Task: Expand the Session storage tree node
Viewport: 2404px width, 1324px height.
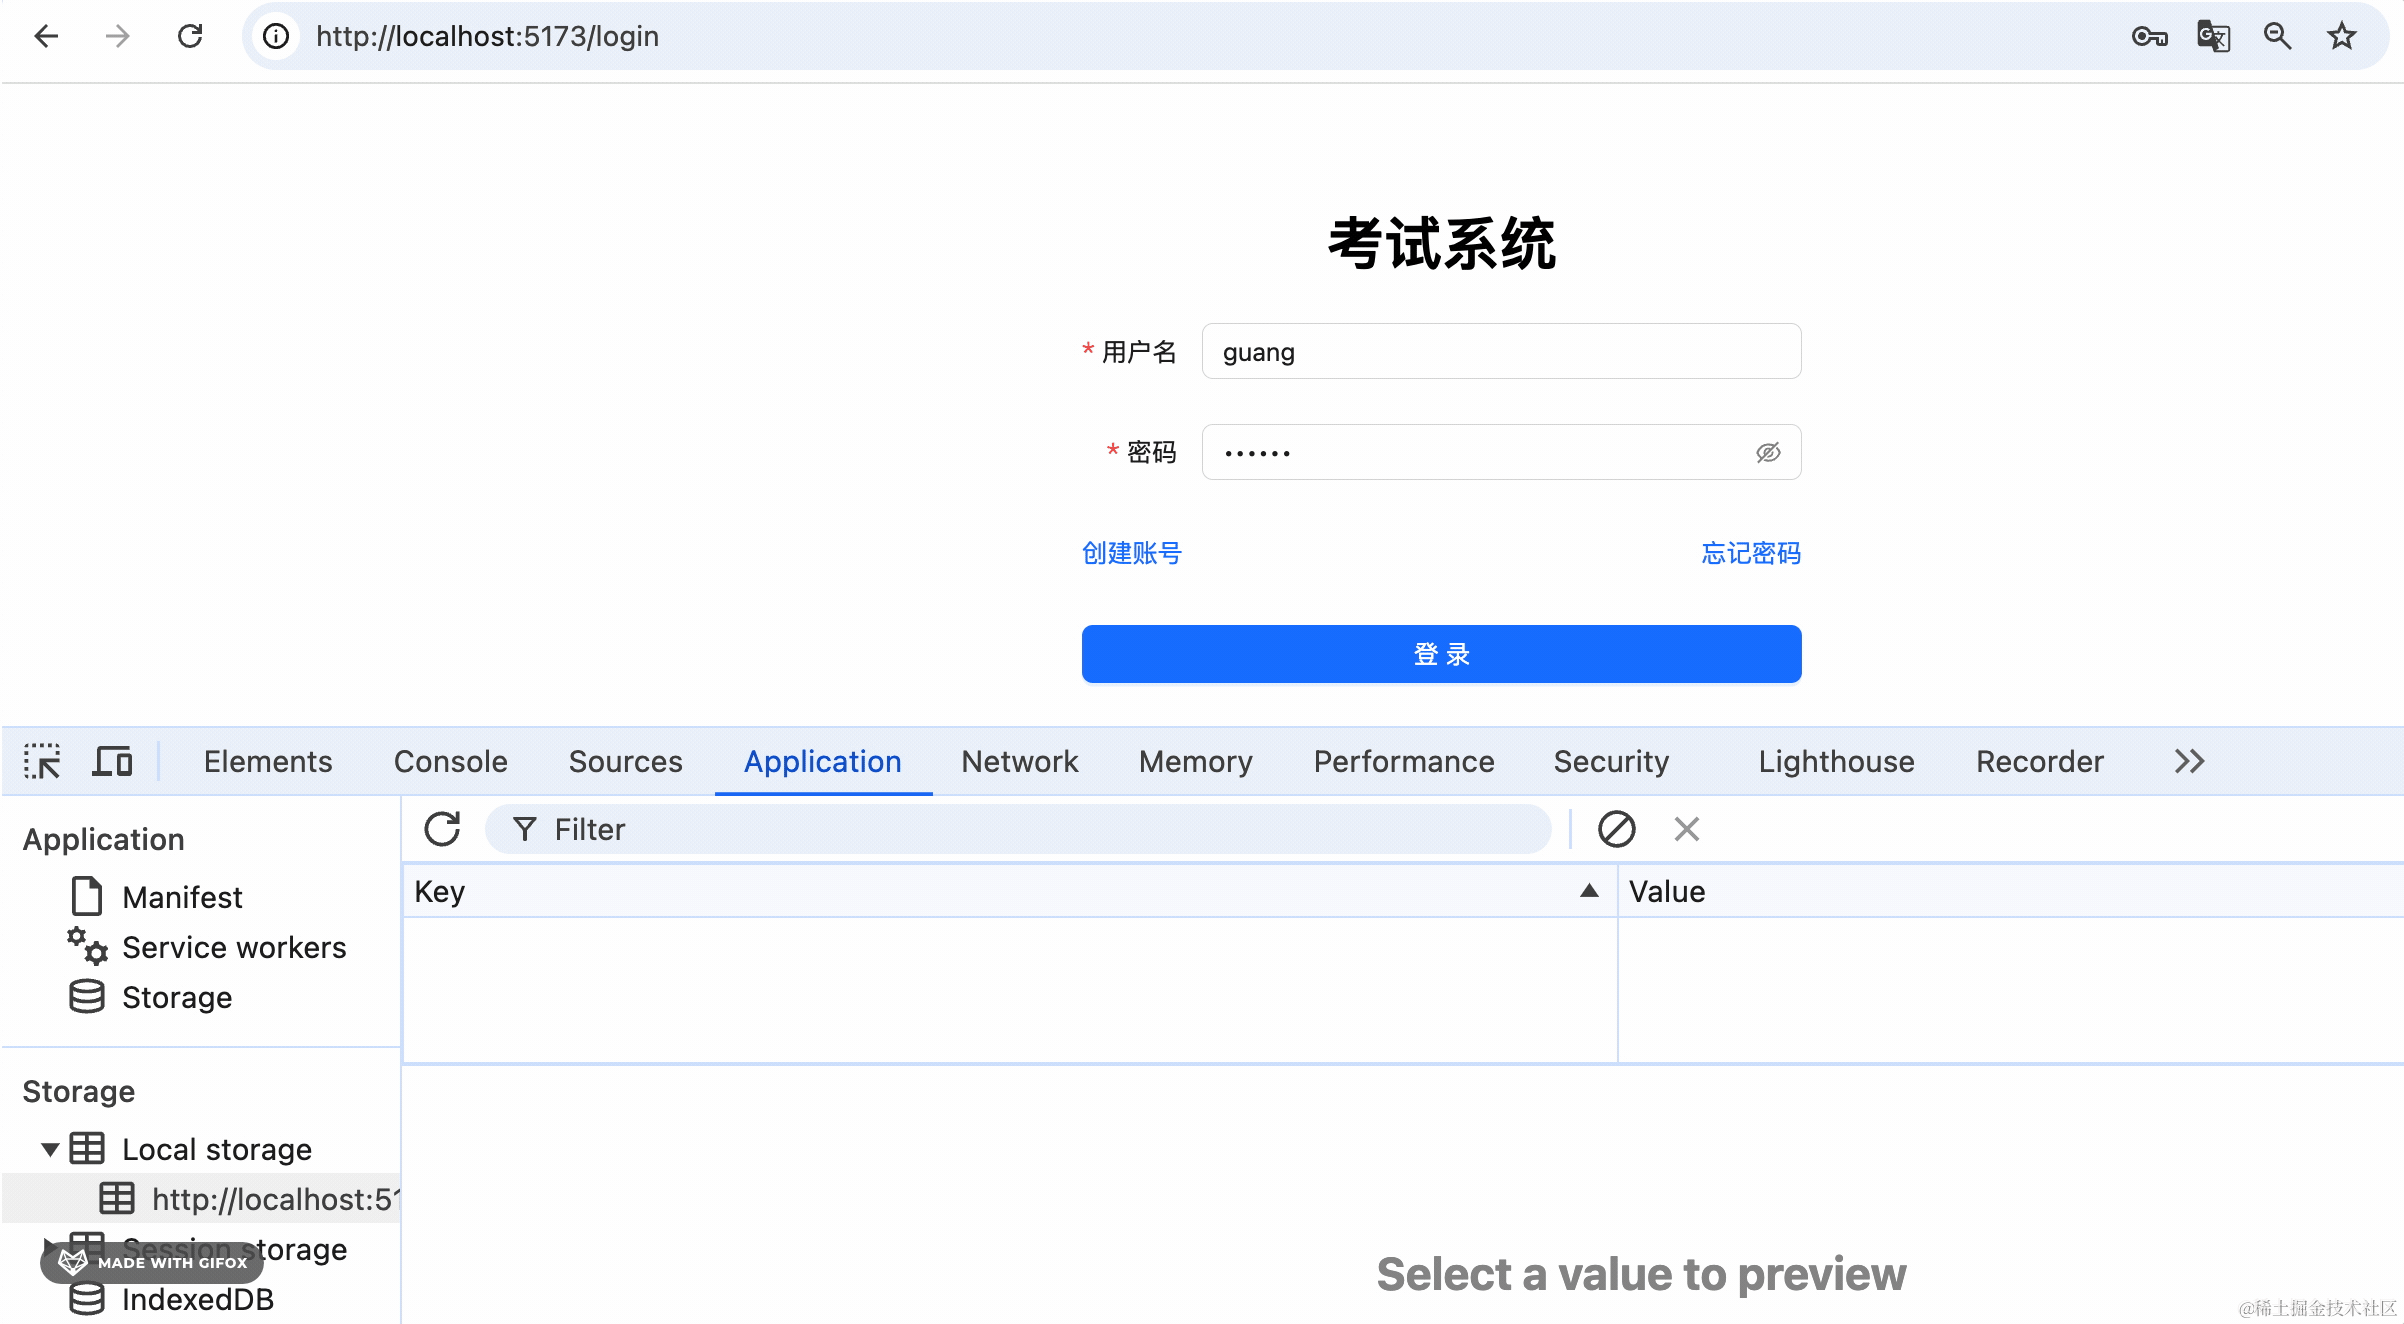Action: (x=48, y=1246)
